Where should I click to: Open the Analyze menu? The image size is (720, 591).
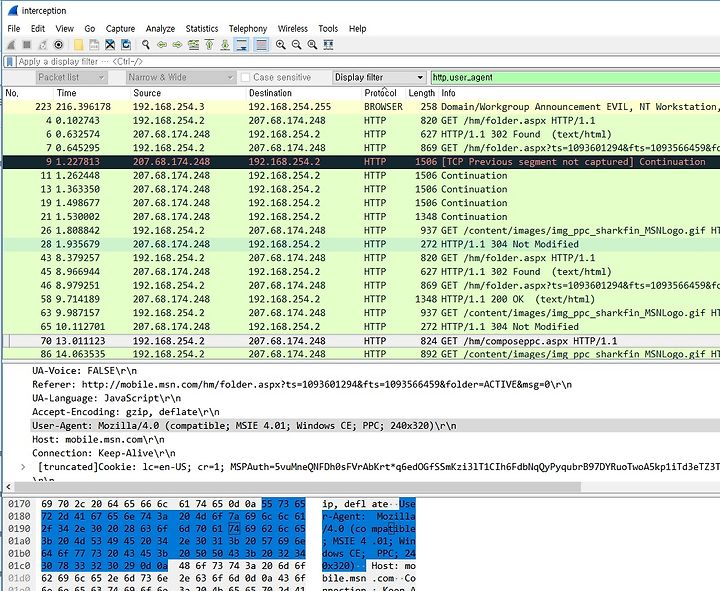coord(160,28)
